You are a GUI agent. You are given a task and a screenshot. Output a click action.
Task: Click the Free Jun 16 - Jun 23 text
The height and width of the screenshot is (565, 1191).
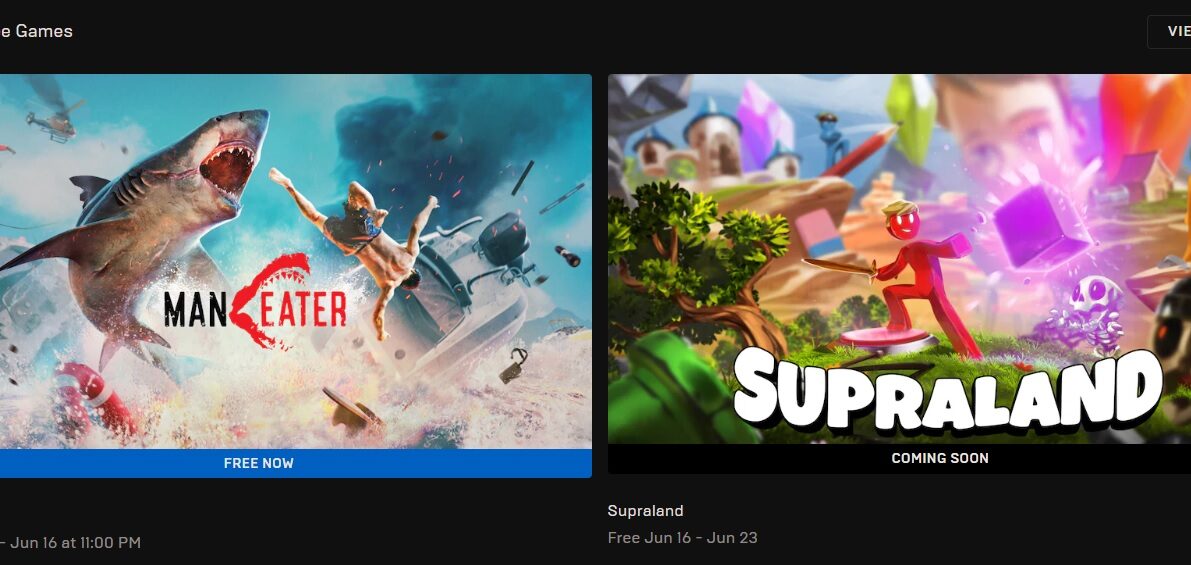[682, 538]
